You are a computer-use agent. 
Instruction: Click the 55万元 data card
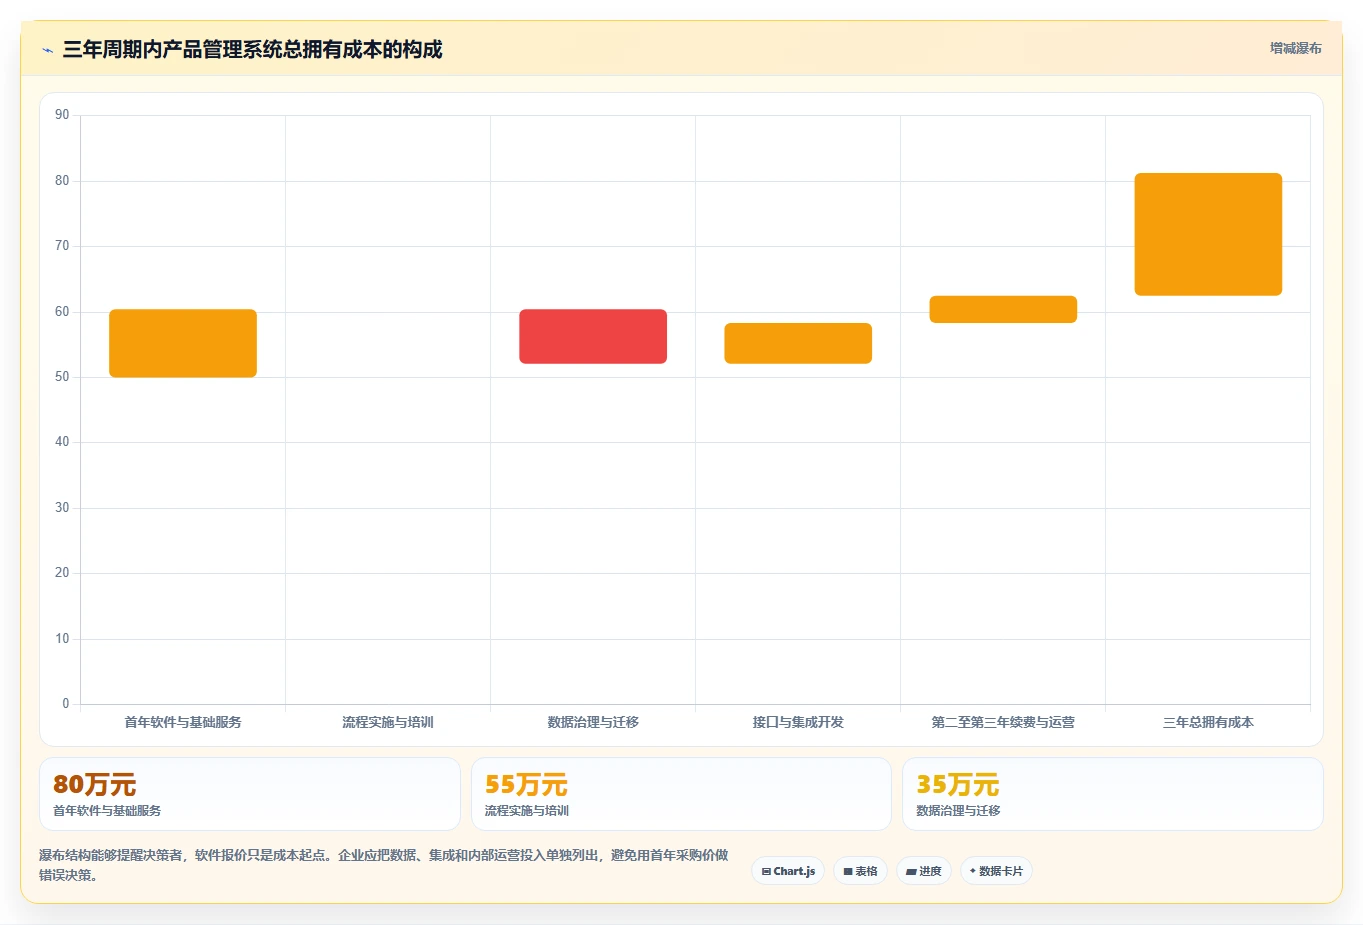(681, 794)
